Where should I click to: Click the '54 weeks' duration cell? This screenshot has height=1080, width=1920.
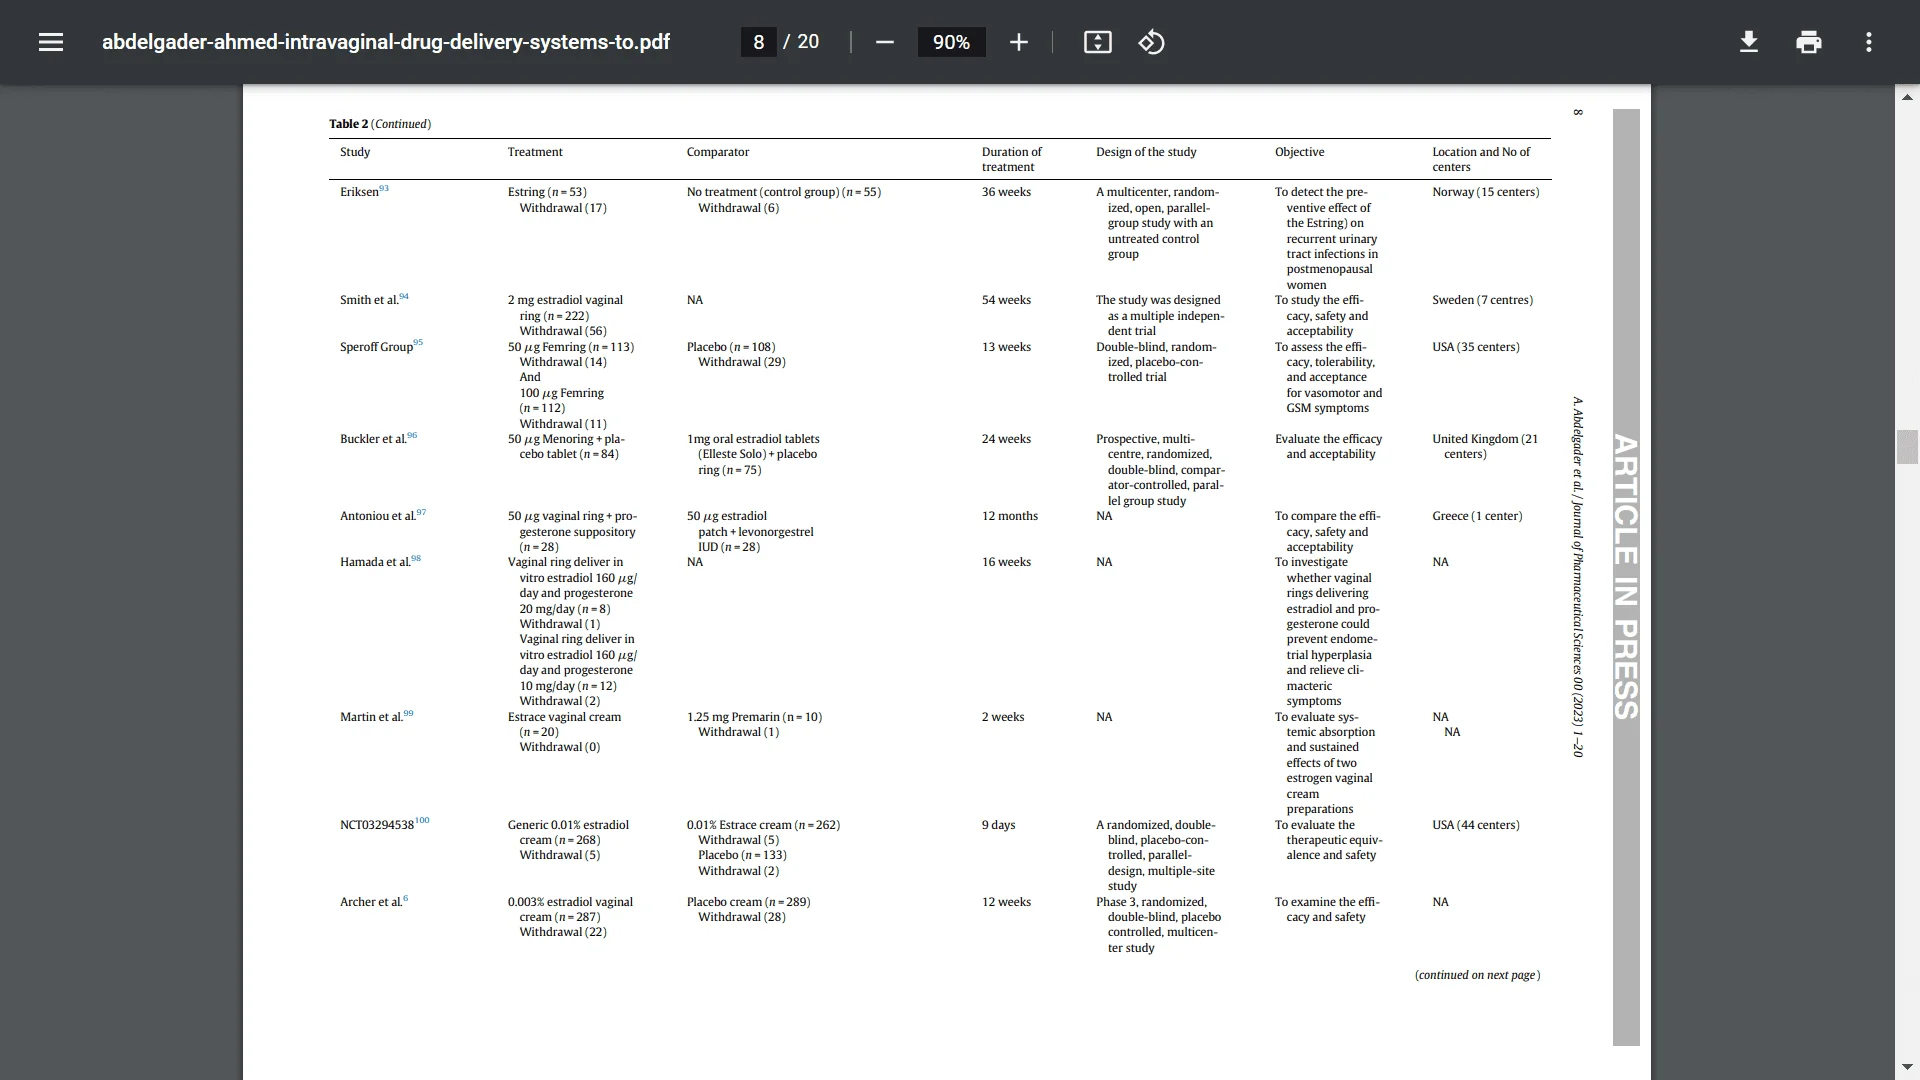pyautogui.click(x=1006, y=300)
